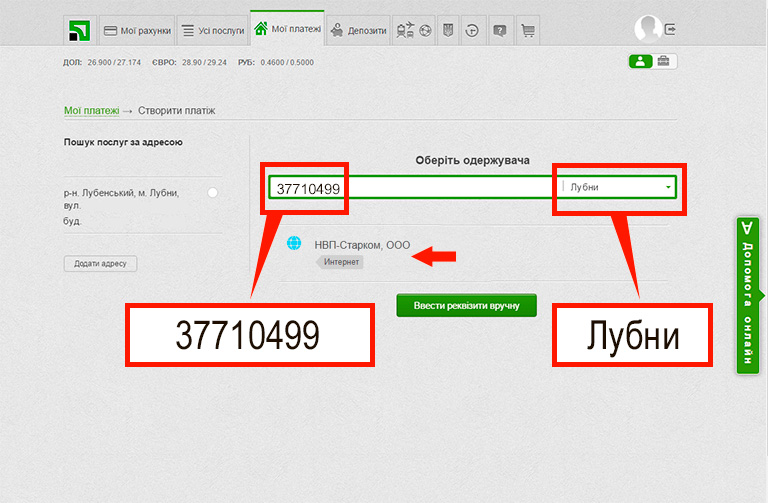
Task: Click the Ukrainian emblem shield icon
Action: tap(449, 31)
